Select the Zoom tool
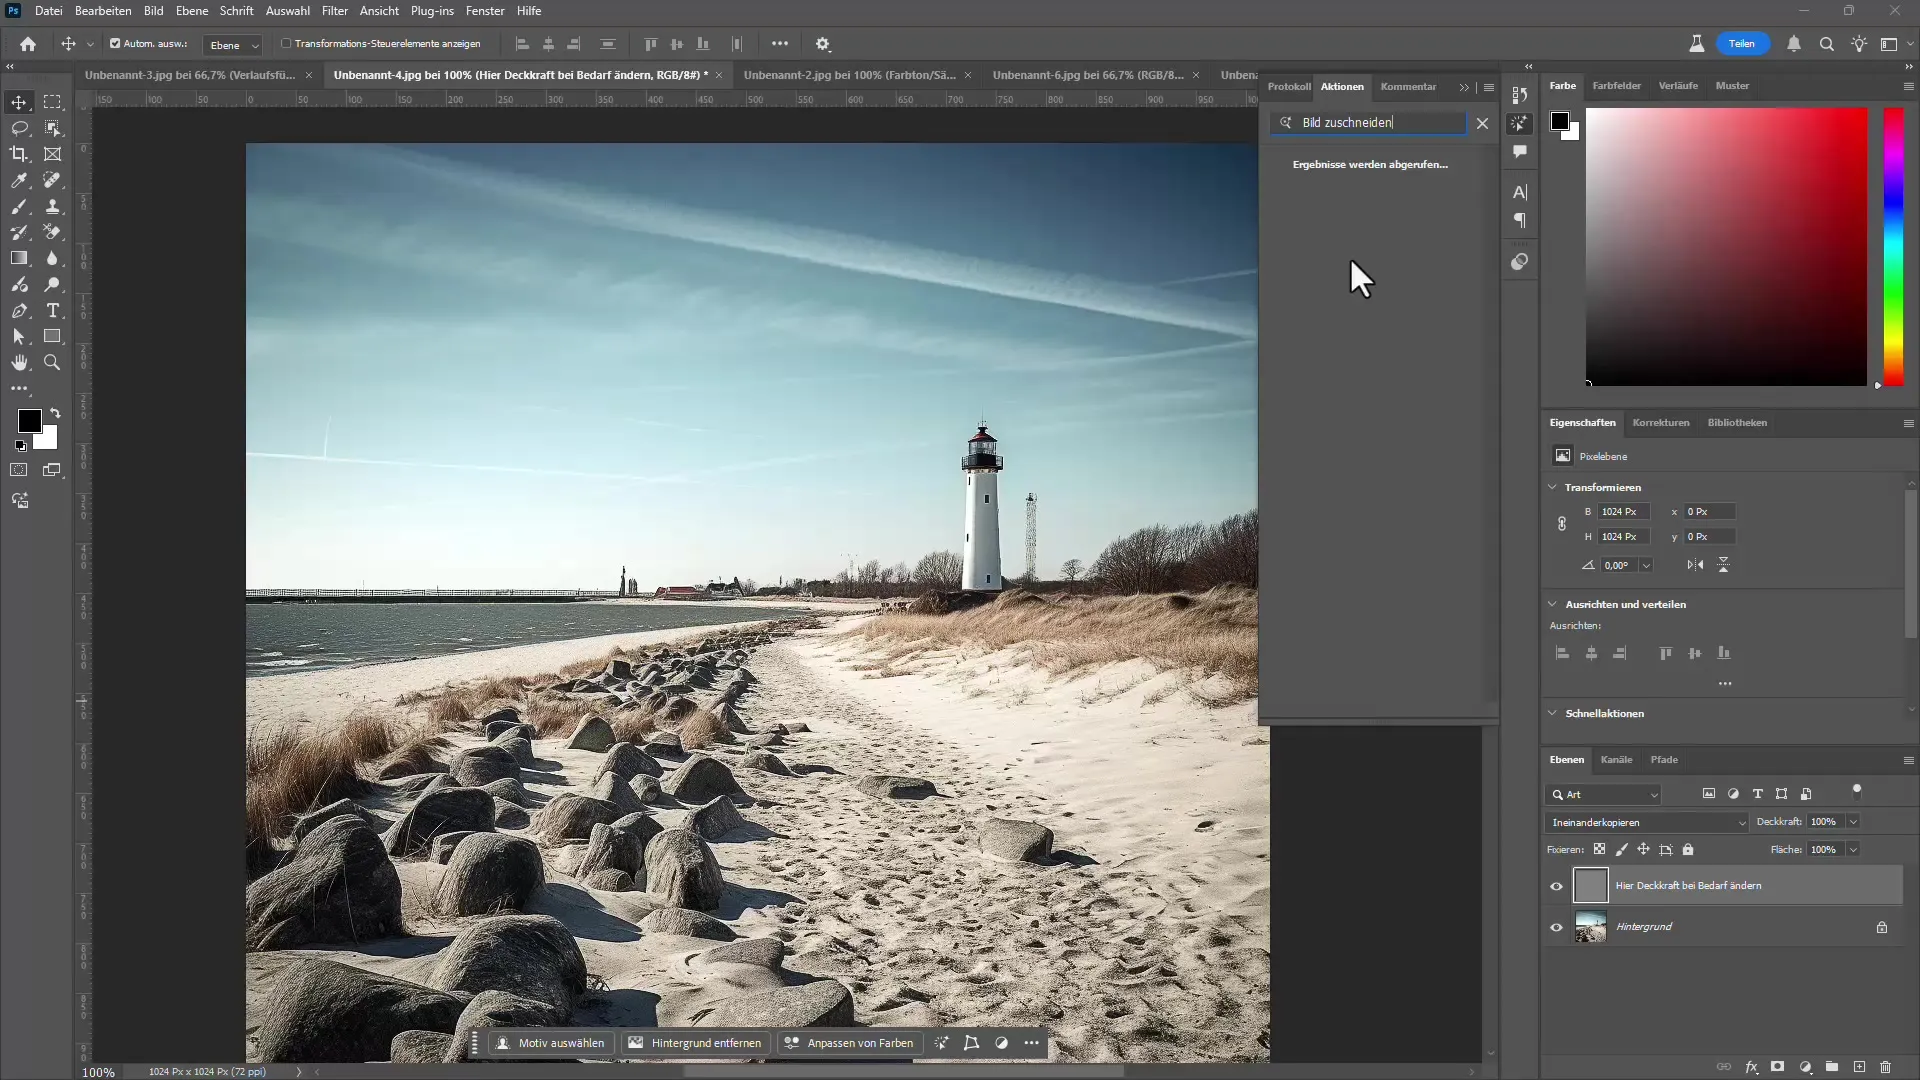The image size is (1920, 1080). [53, 362]
